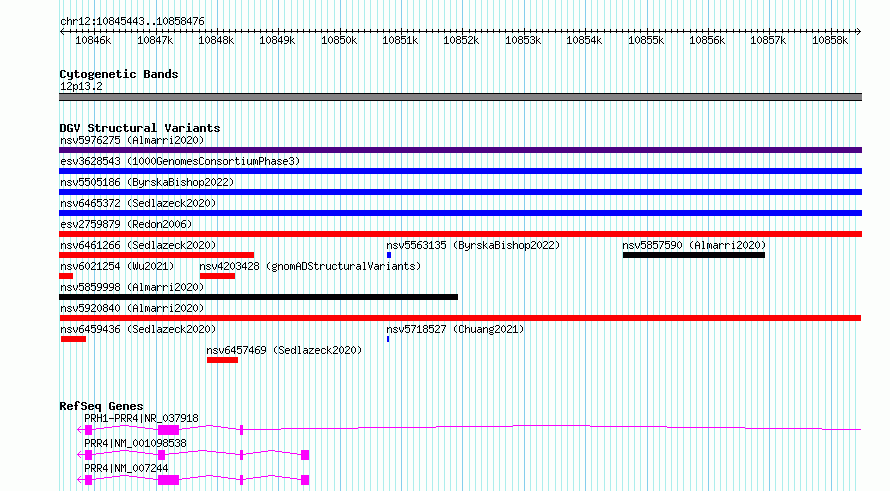The height and width of the screenshot is (491, 890).
Task: Open variant nsv5920840 (Almarri2020)
Action: point(132,308)
